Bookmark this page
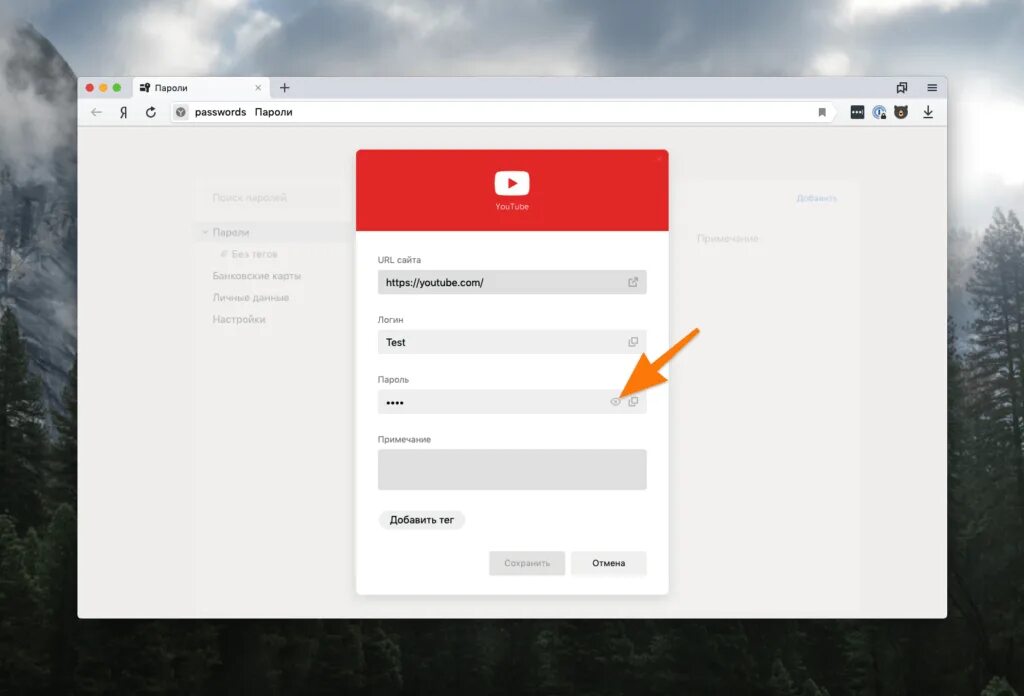Screen dimensions: 1024x696 (822, 112)
